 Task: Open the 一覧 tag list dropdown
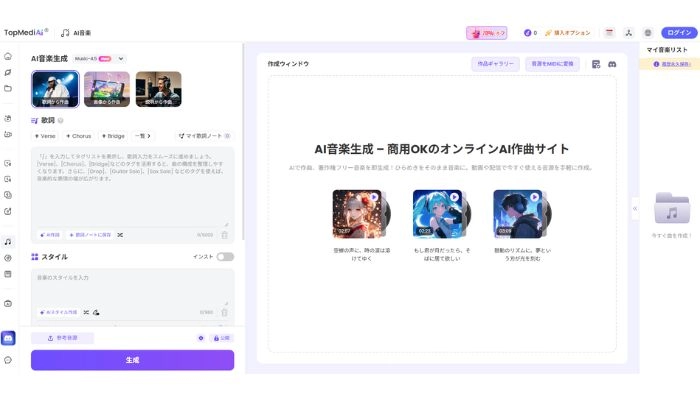point(146,135)
